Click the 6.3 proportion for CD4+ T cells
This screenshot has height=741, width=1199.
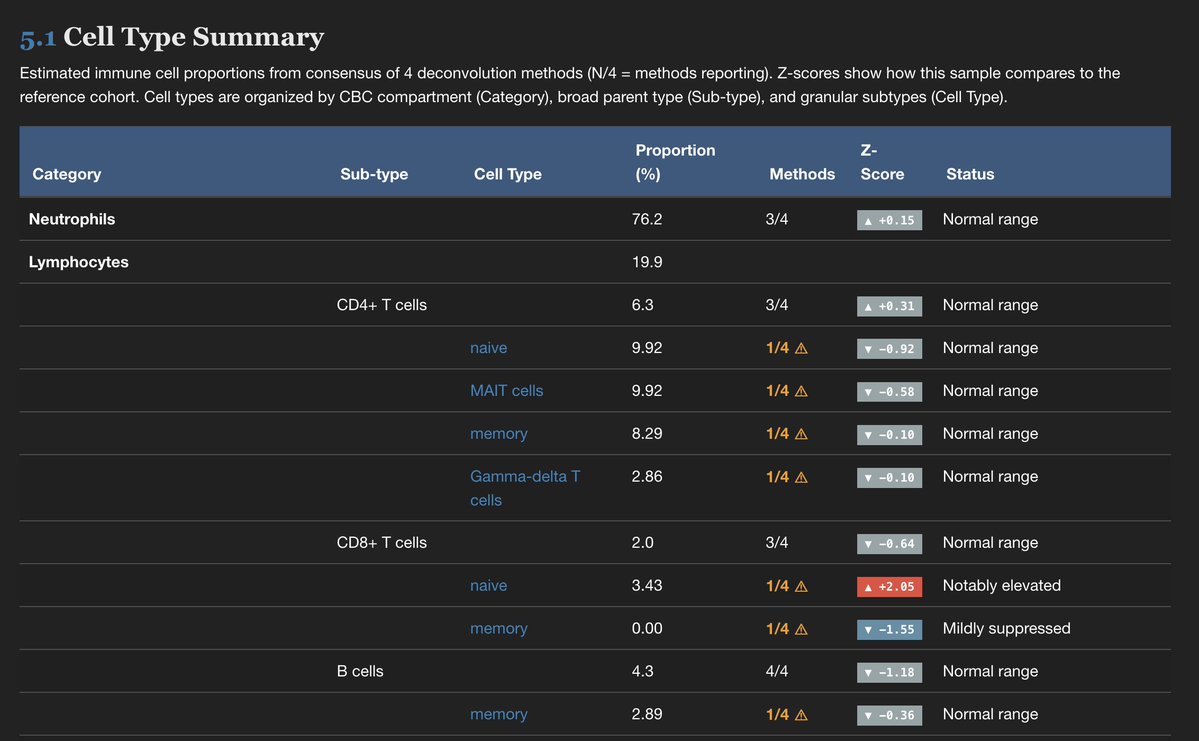coord(642,305)
